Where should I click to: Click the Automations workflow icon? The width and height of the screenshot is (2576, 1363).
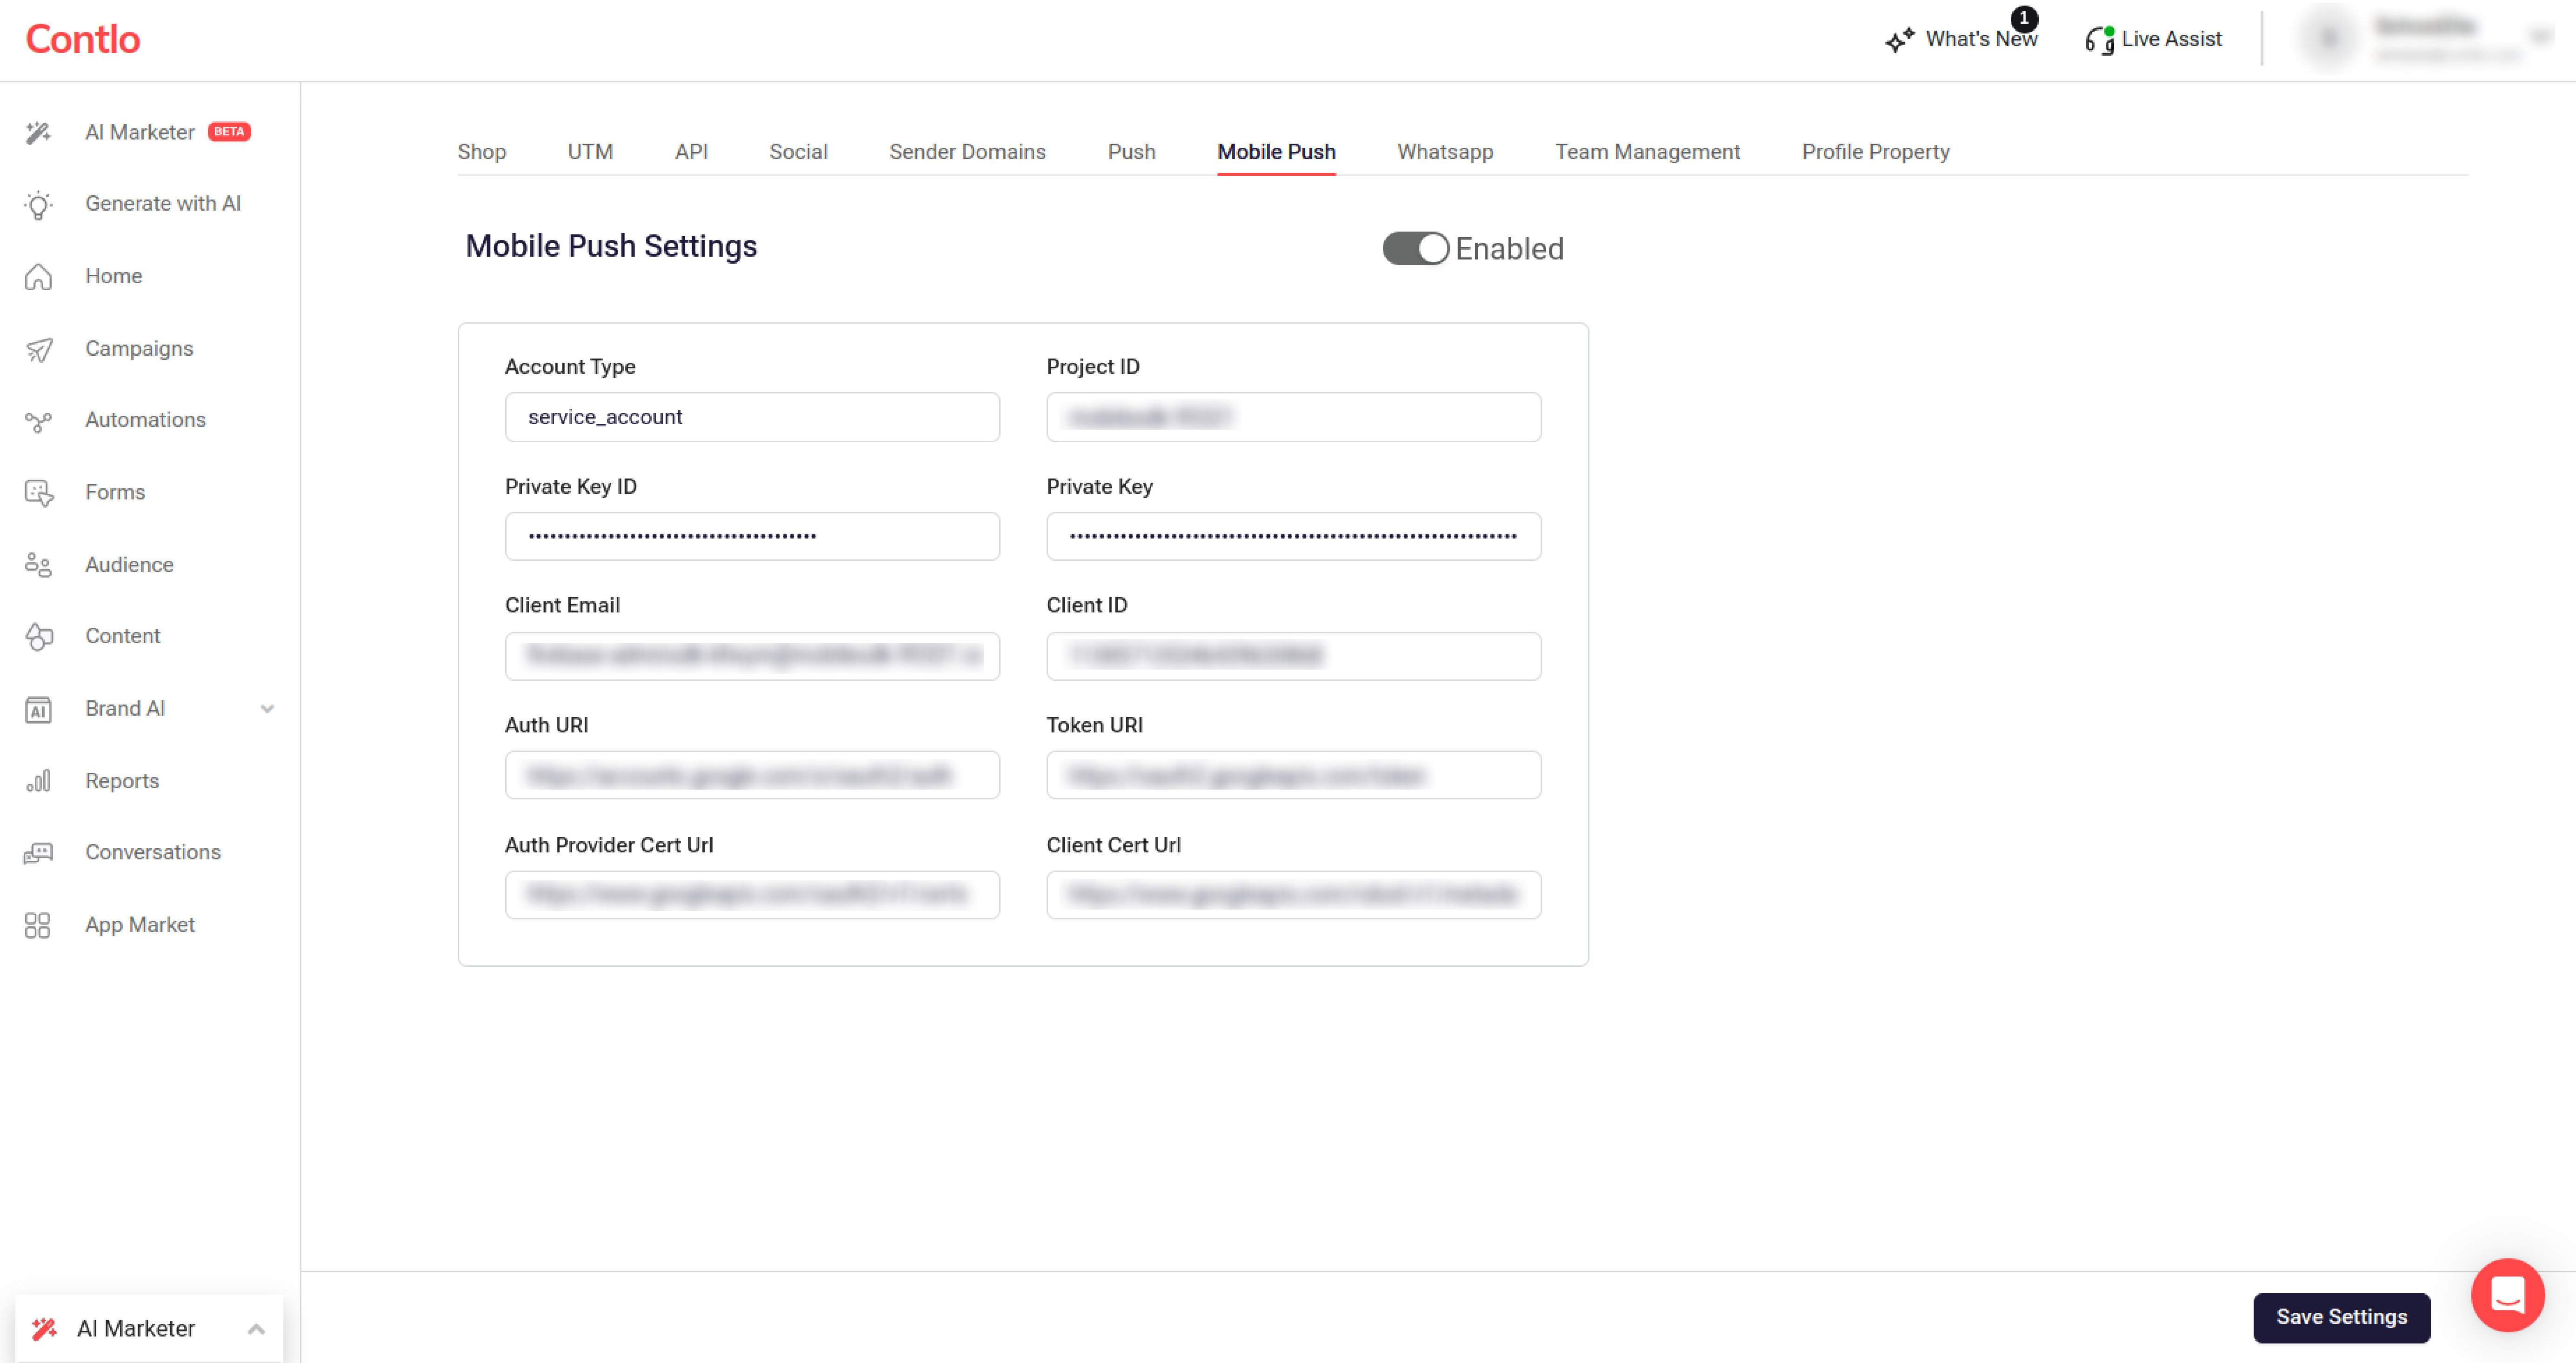click(x=38, y=421)
